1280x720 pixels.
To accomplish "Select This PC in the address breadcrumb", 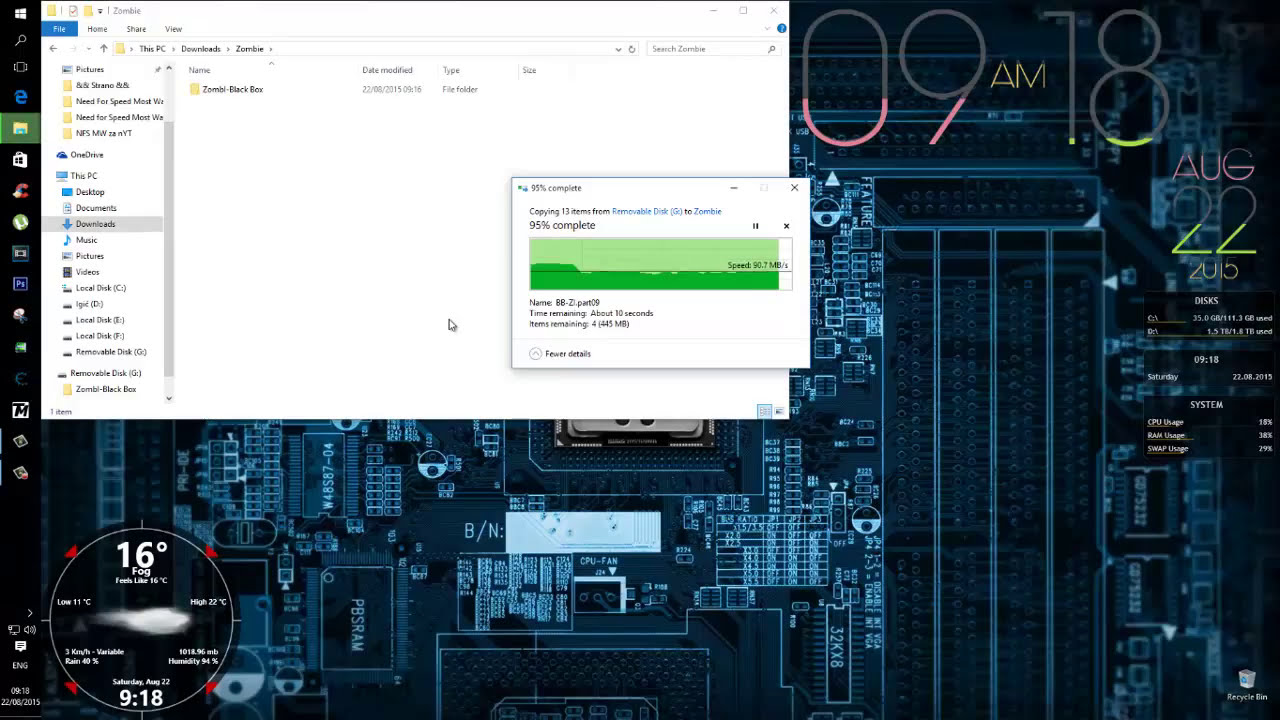I will click(152, 48).
